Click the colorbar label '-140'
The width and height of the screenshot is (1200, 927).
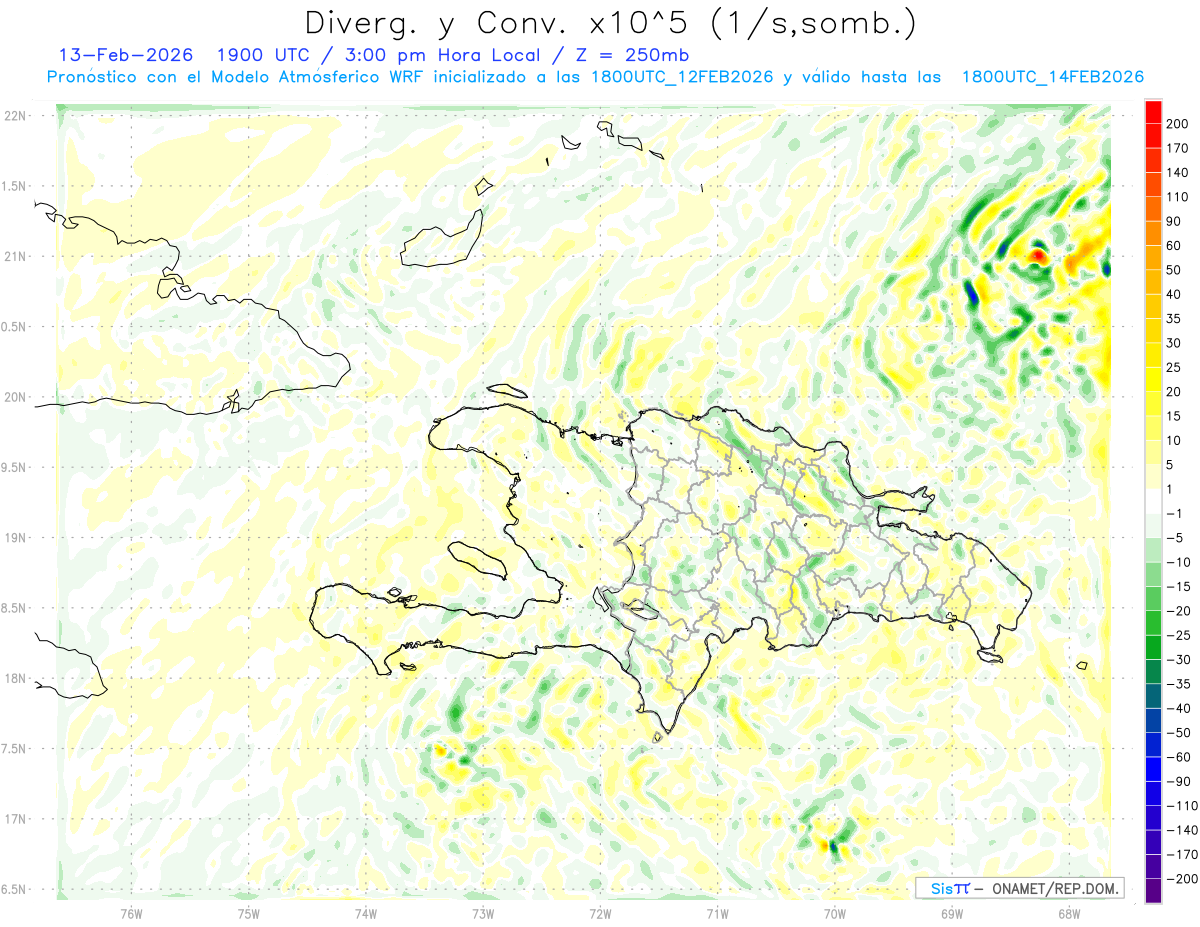[1180, 830]
